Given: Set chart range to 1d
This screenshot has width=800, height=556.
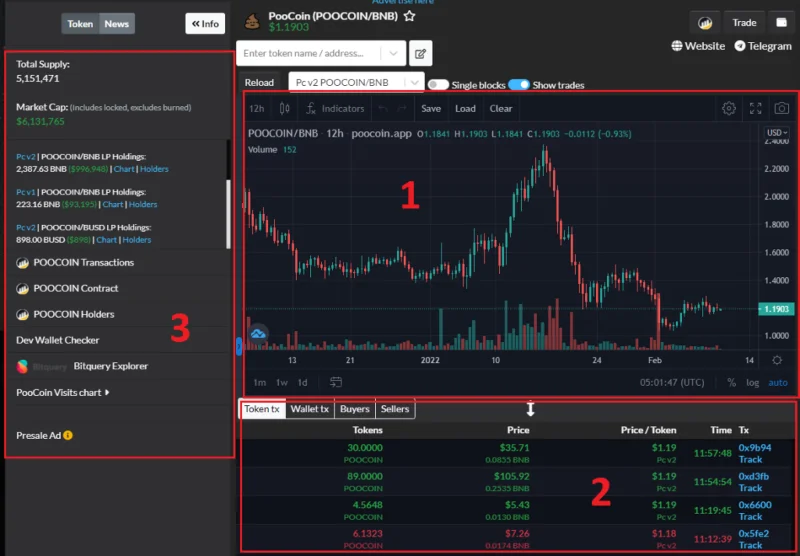Looking at the screenshot, I should [303, 382].
